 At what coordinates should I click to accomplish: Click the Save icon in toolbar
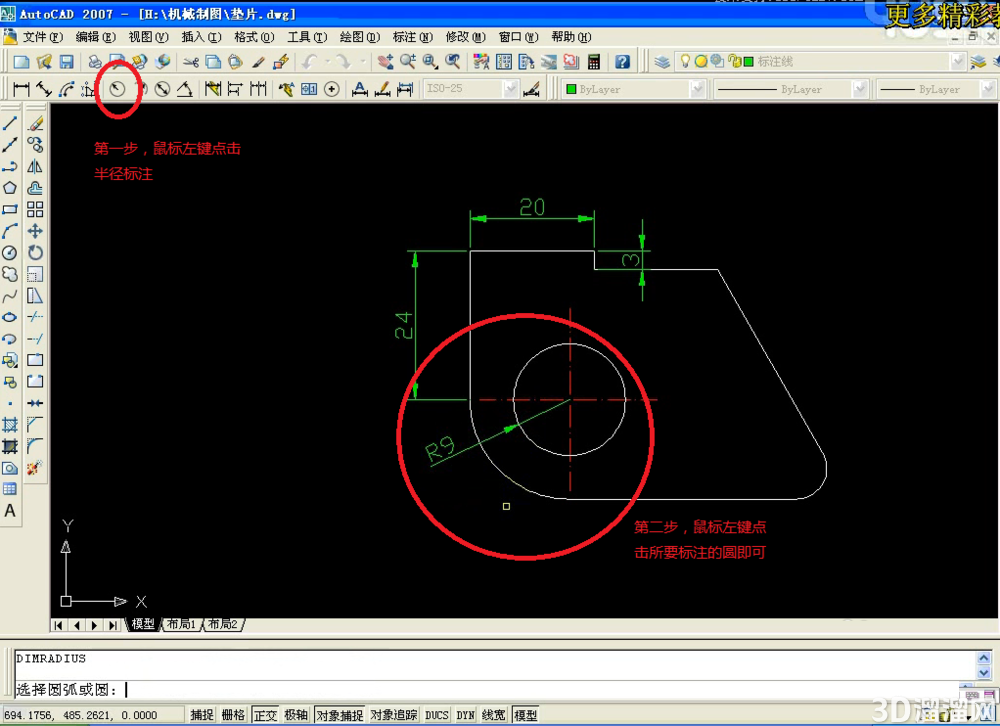(66, 61)
